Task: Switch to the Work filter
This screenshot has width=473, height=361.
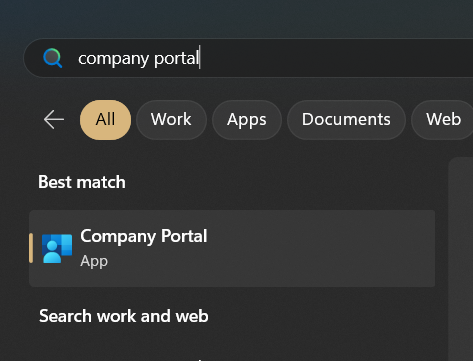Action: coord(171,120)
